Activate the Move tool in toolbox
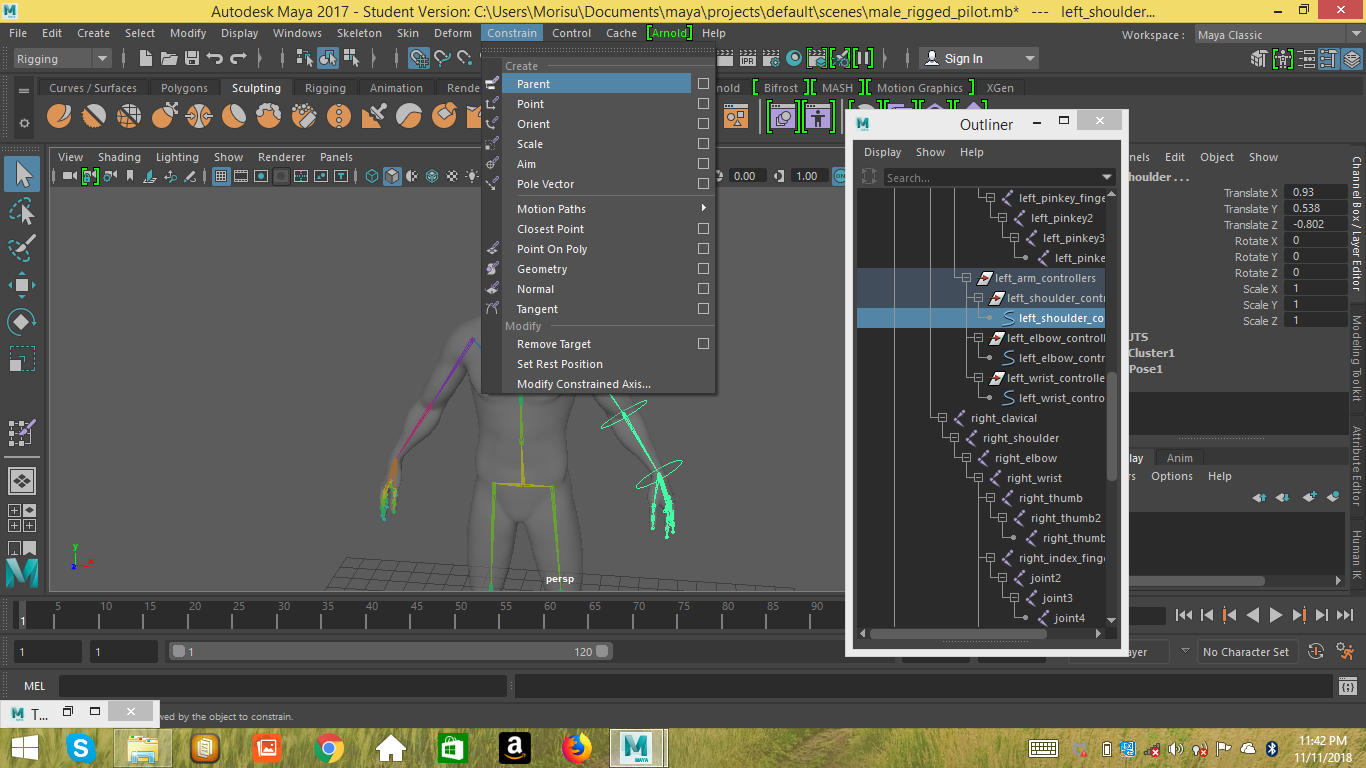This screenshot has width=1366, height=768. (22, 285)
